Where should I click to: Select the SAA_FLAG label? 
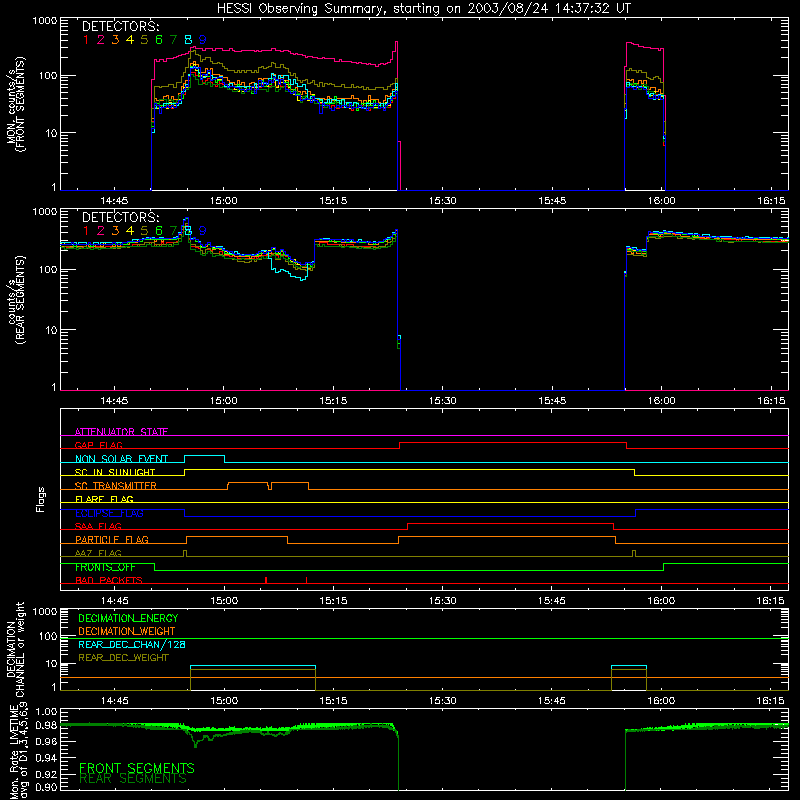click(x=98, y=526)
